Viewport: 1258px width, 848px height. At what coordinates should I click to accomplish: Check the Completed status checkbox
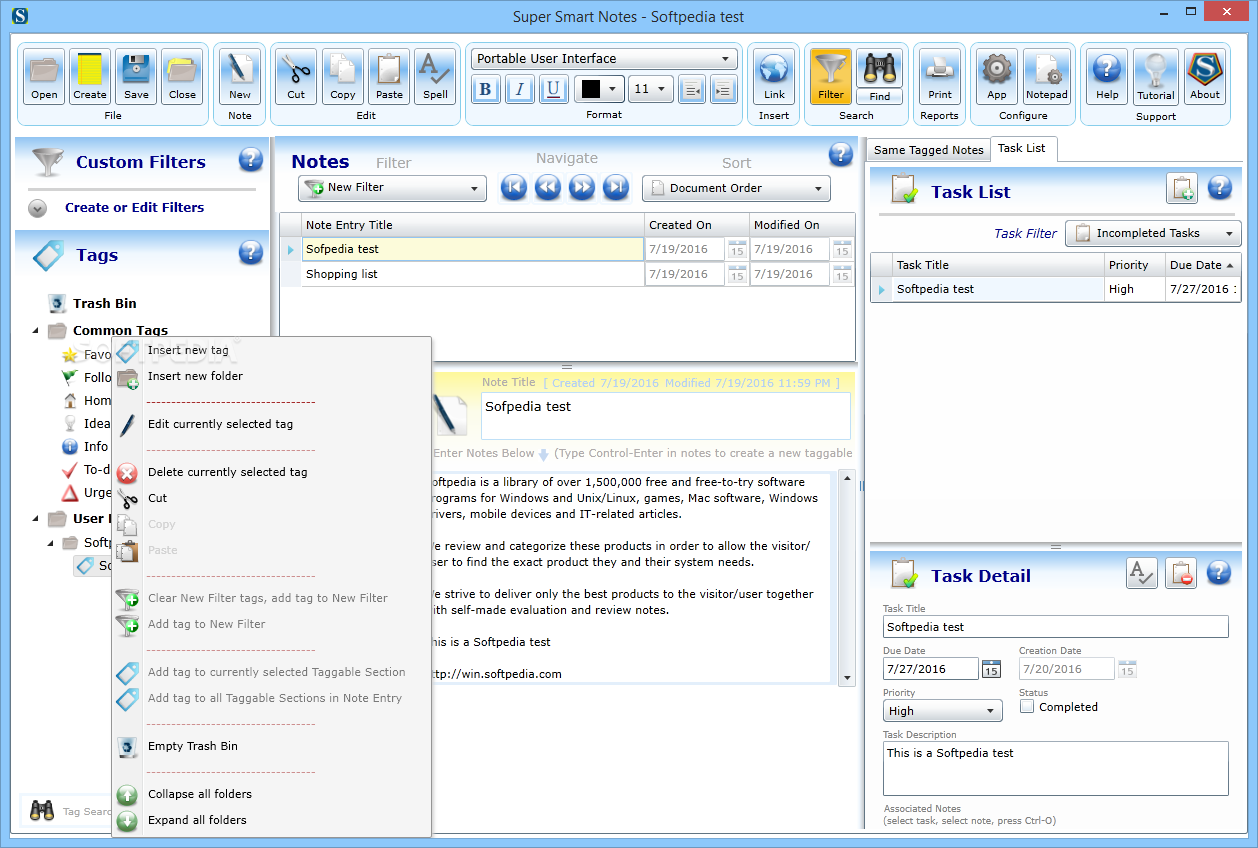[1027, 706]
